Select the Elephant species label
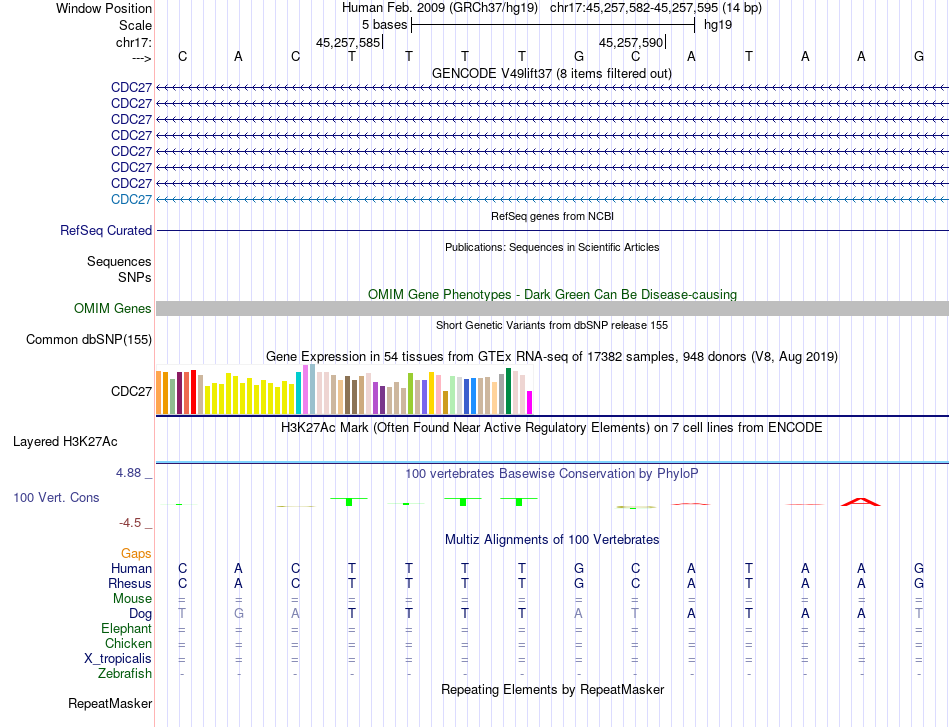The image size is (950, 727). pyautogui.click(x=126, y=628)
